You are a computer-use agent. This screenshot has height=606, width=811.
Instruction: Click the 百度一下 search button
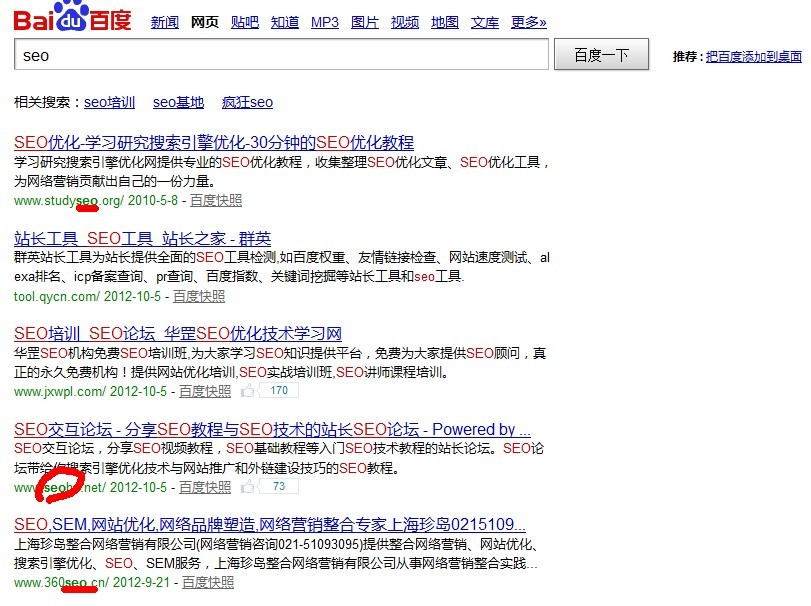[601, 54]
